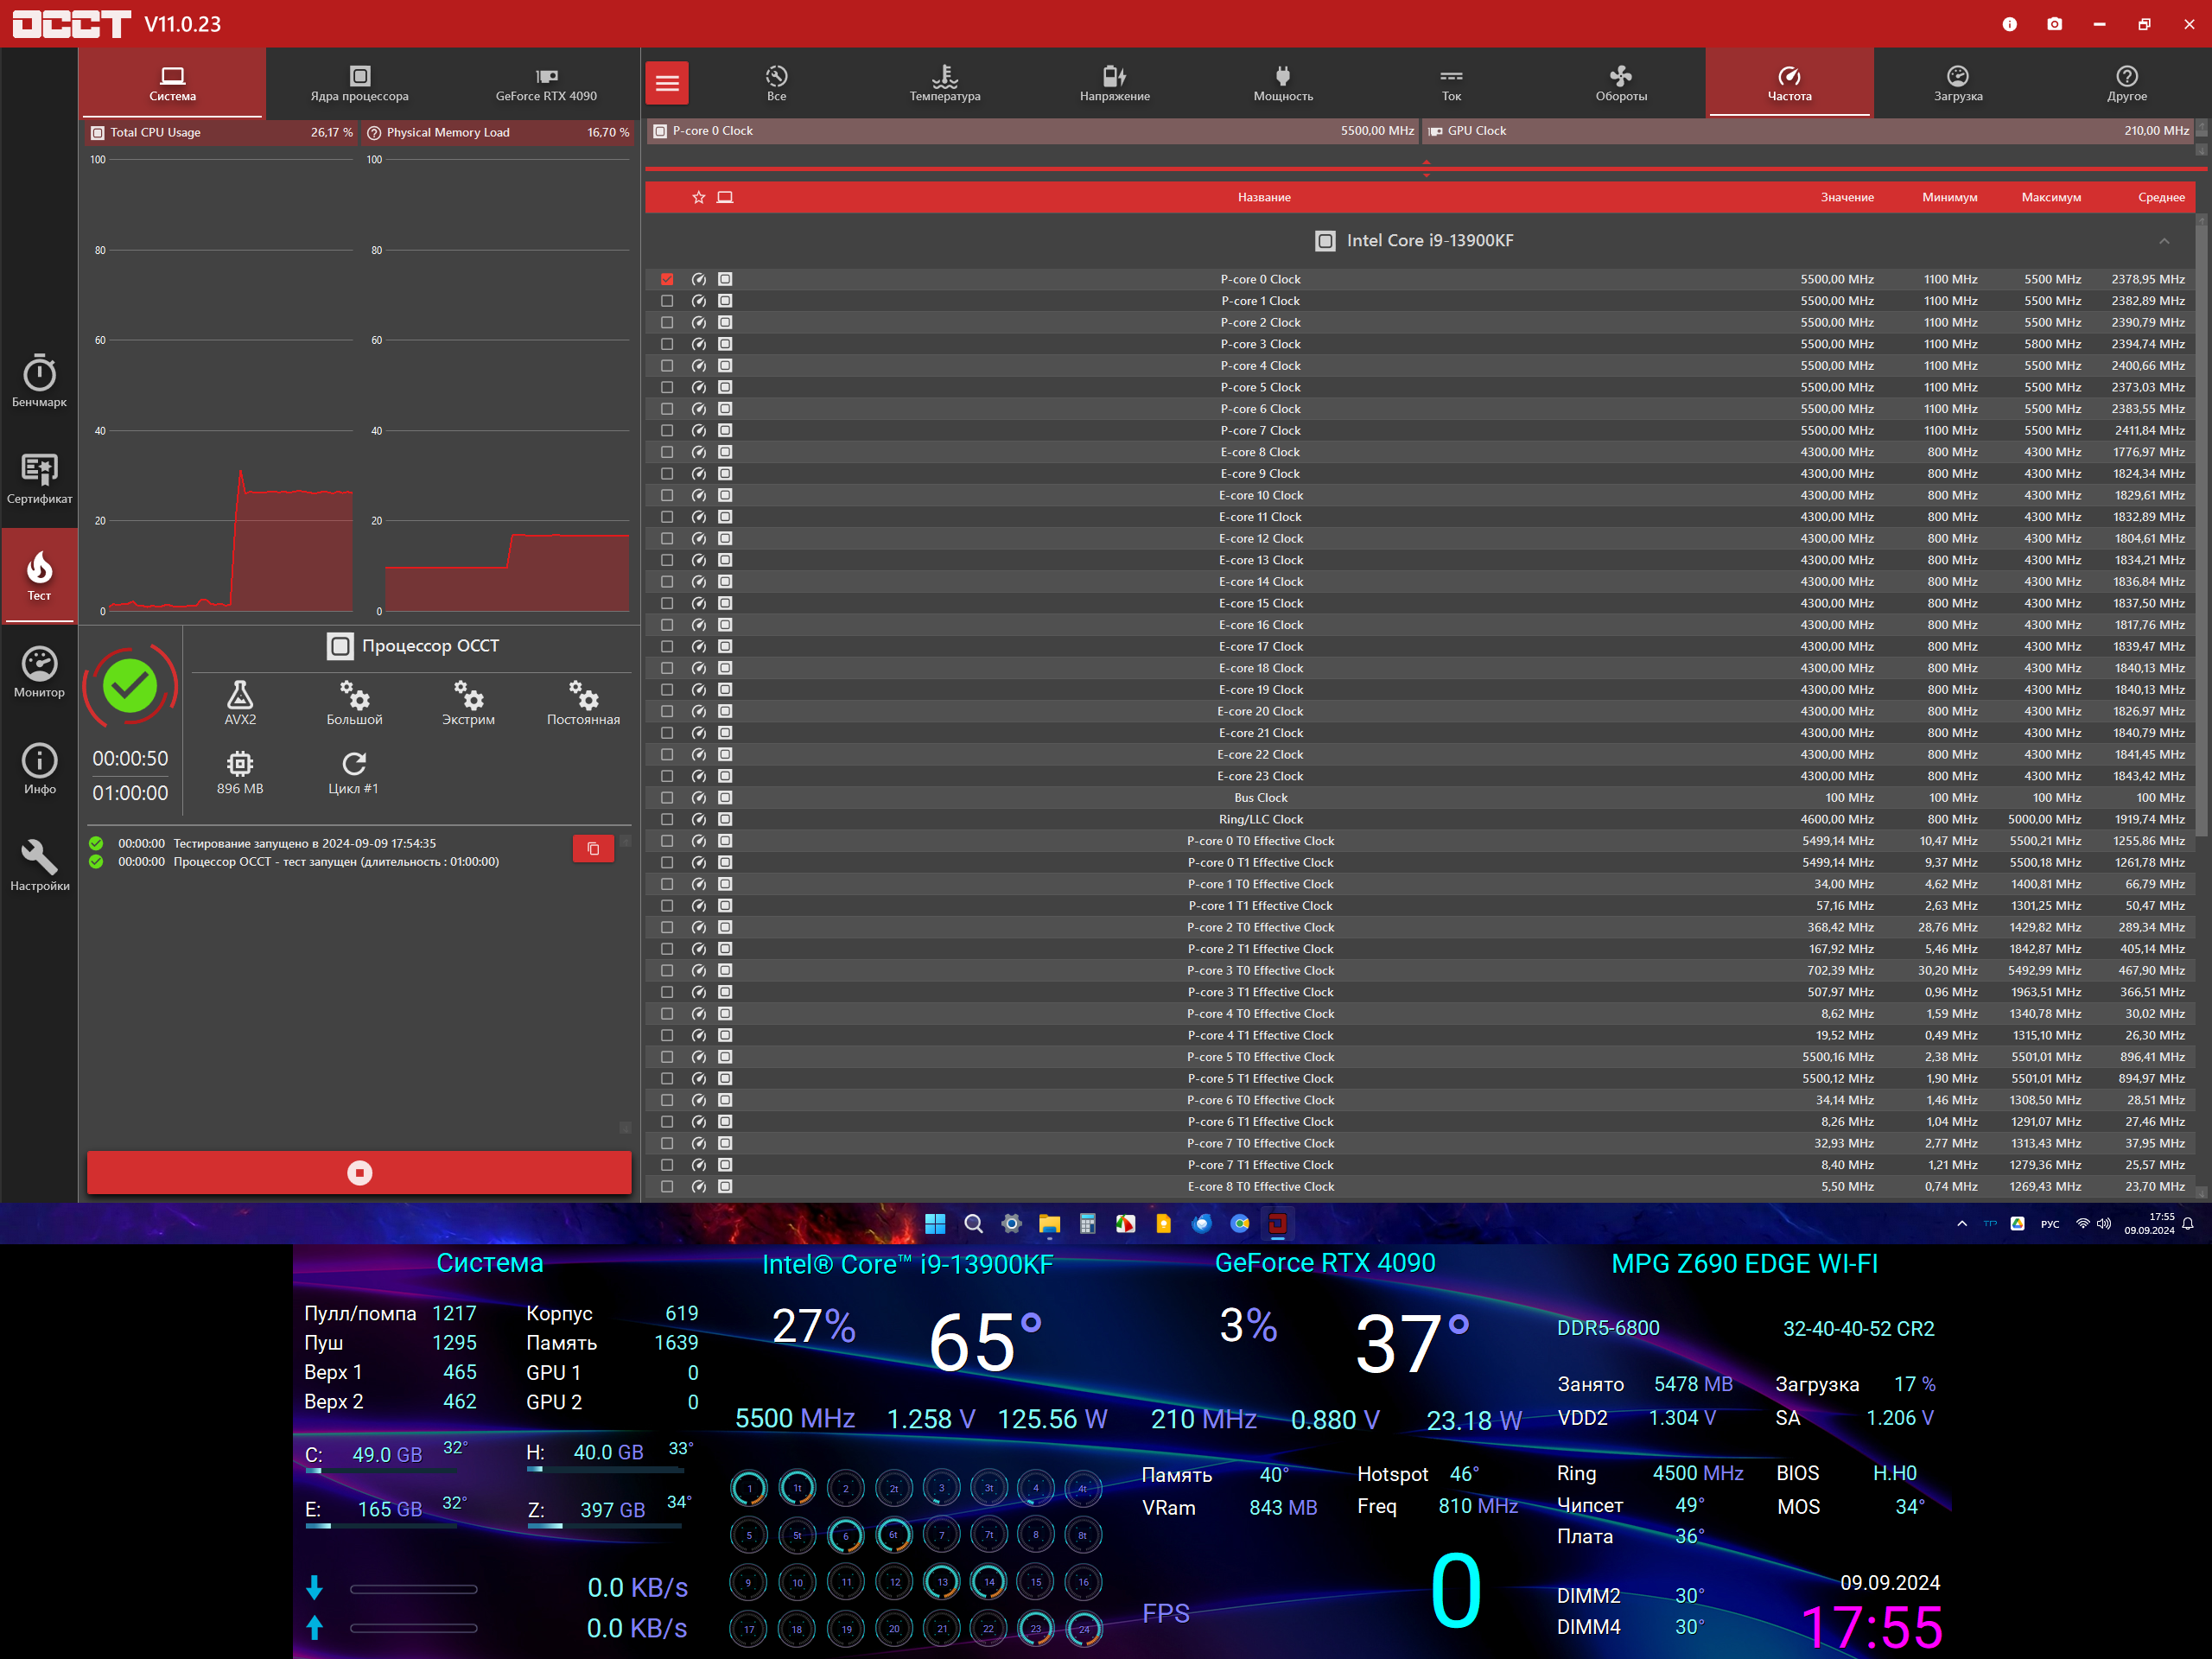
Task: Show hidden system tray icons
Action: pyautogui.click(x=1961, y=1223)
